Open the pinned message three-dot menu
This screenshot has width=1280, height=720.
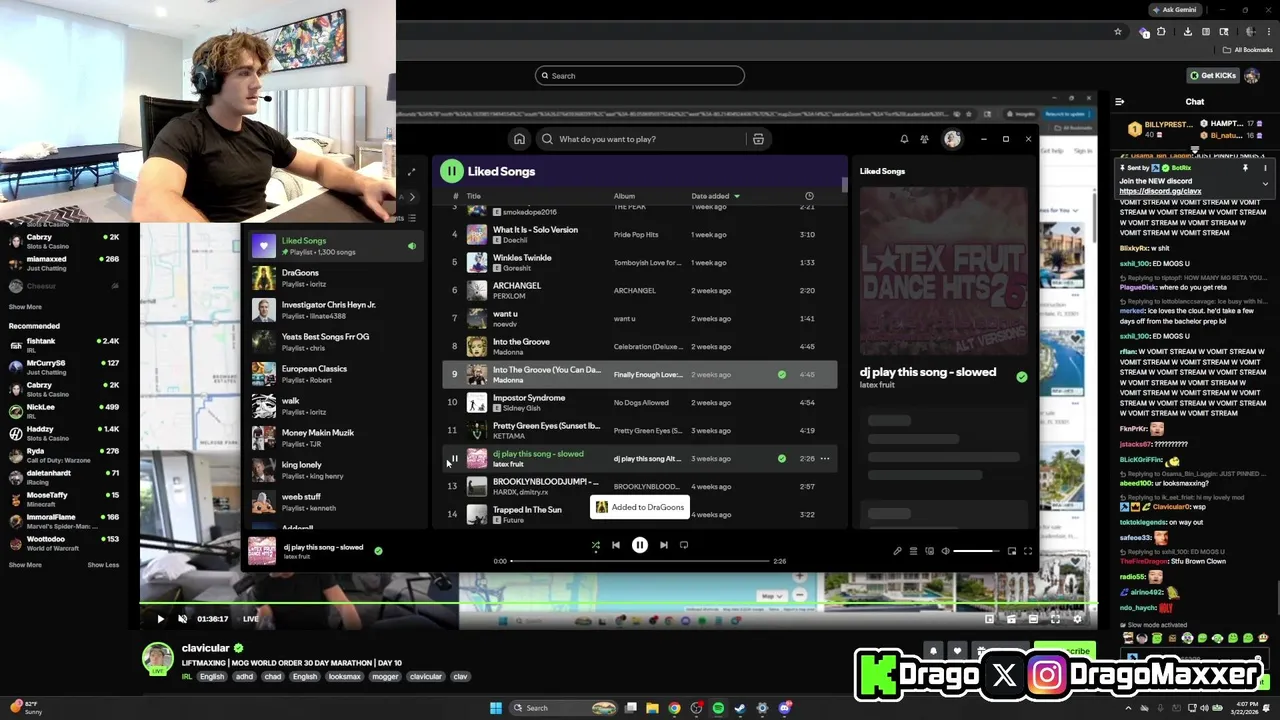[x=1265, y=168]
